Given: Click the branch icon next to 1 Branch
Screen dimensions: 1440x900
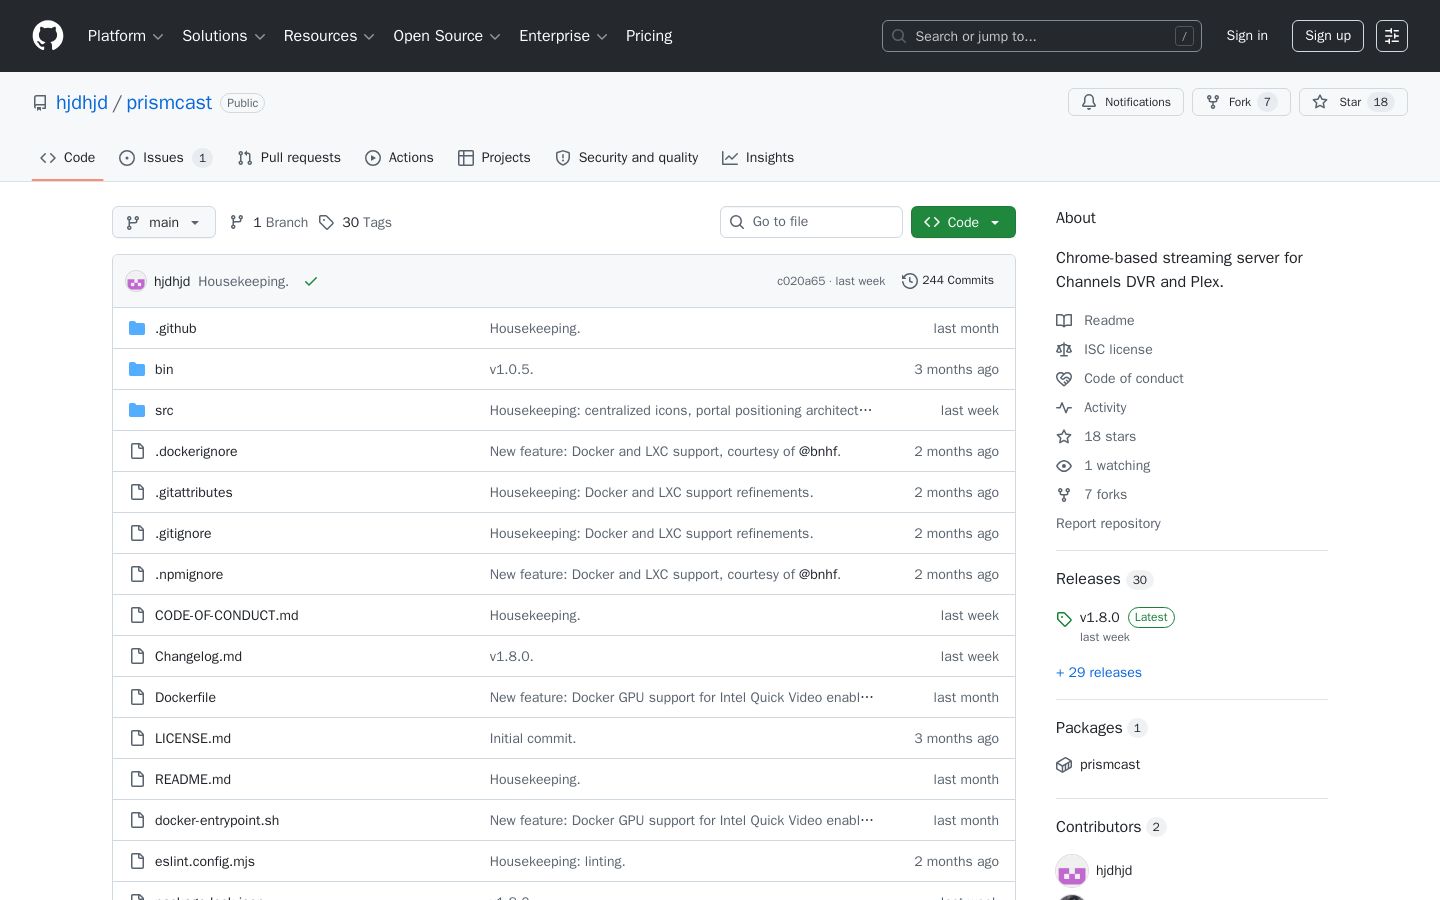Looking at the screenshot, I should pyautogui.click(x=237, y=222).
